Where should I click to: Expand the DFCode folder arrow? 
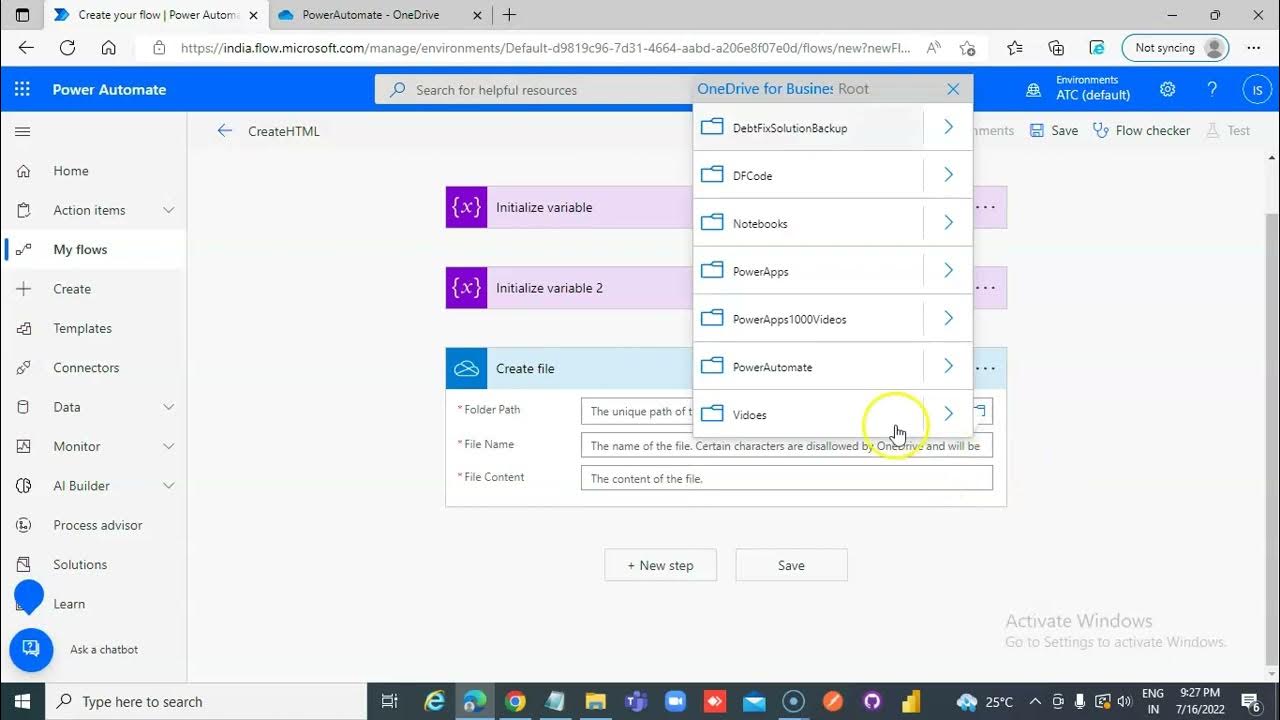[x=948, y=175]
